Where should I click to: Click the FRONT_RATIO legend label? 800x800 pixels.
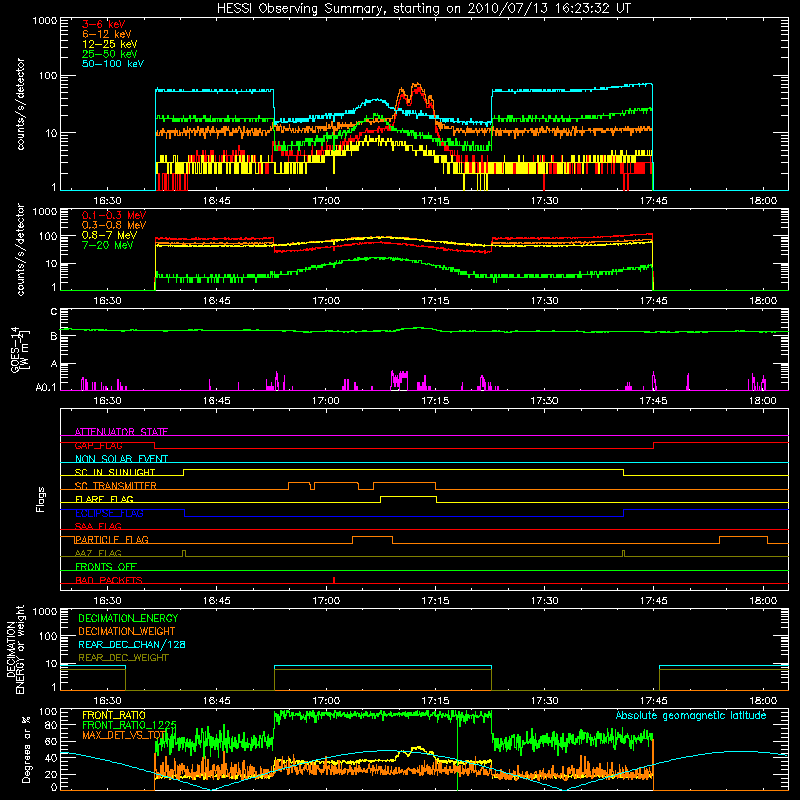coord(114,715)
